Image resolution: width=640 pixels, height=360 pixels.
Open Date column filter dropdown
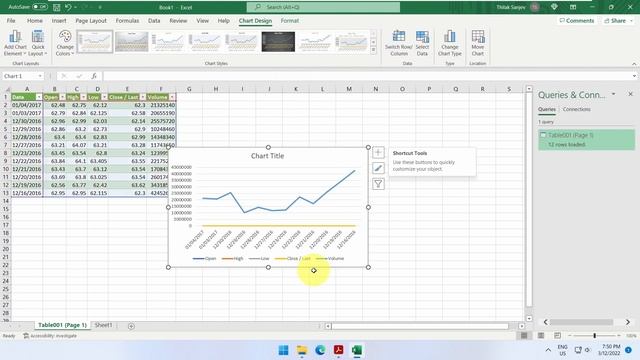(39, 97)
